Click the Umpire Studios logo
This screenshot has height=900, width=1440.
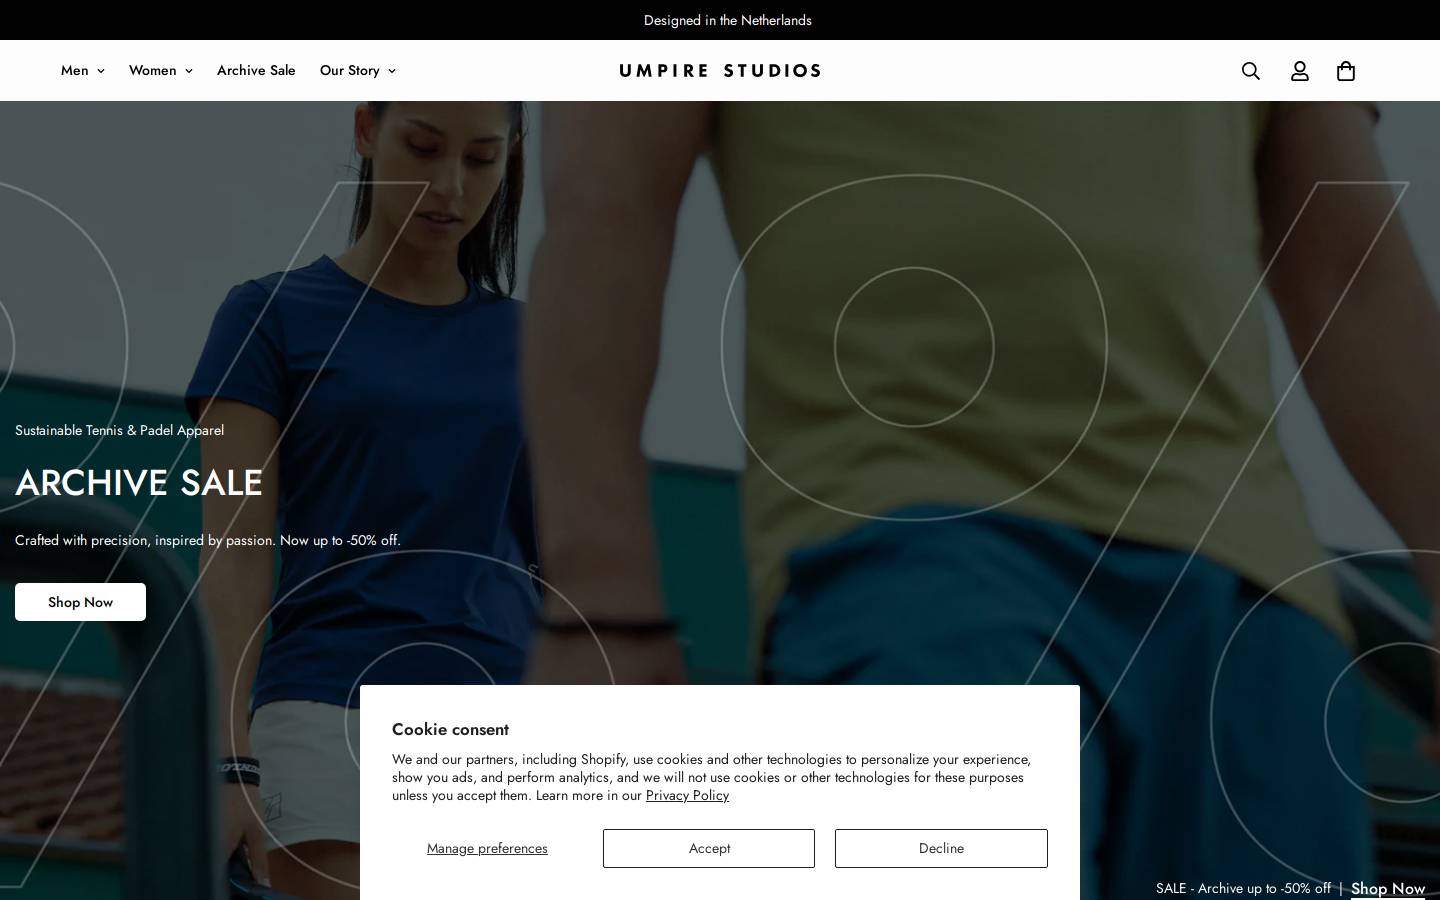click(720, 70)
